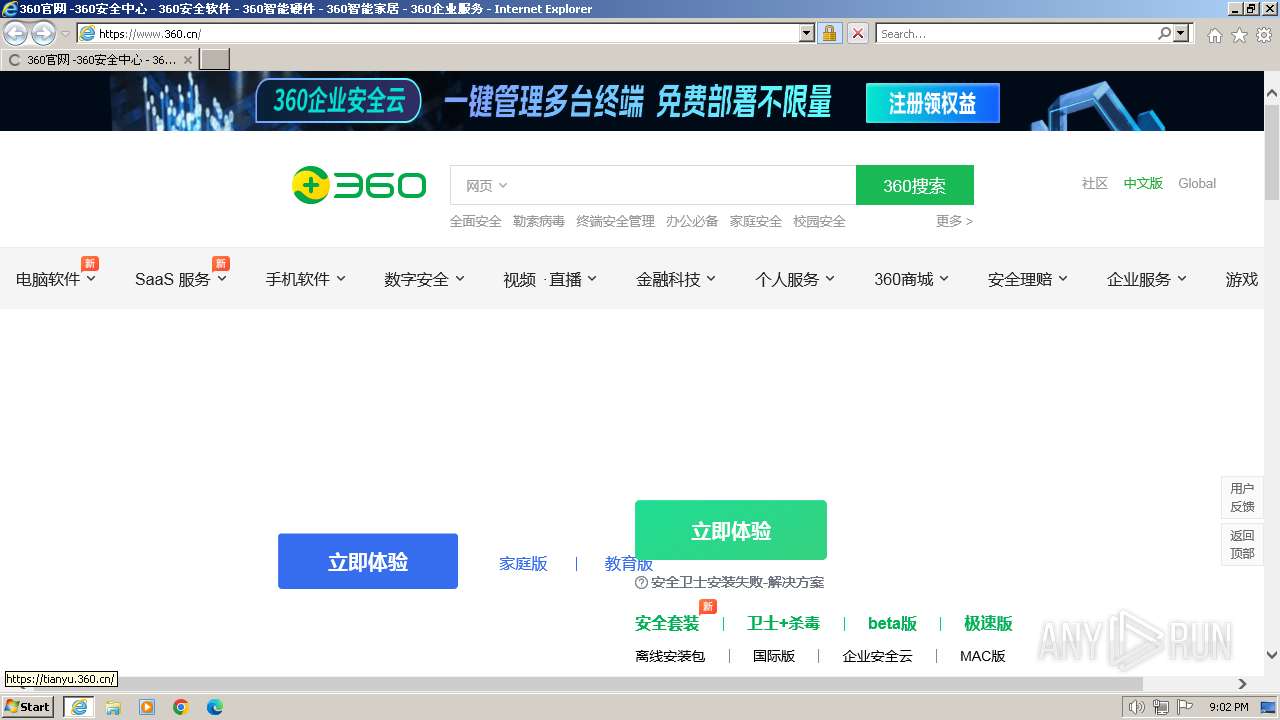Click the browser Back arrow button

point(16,33)
